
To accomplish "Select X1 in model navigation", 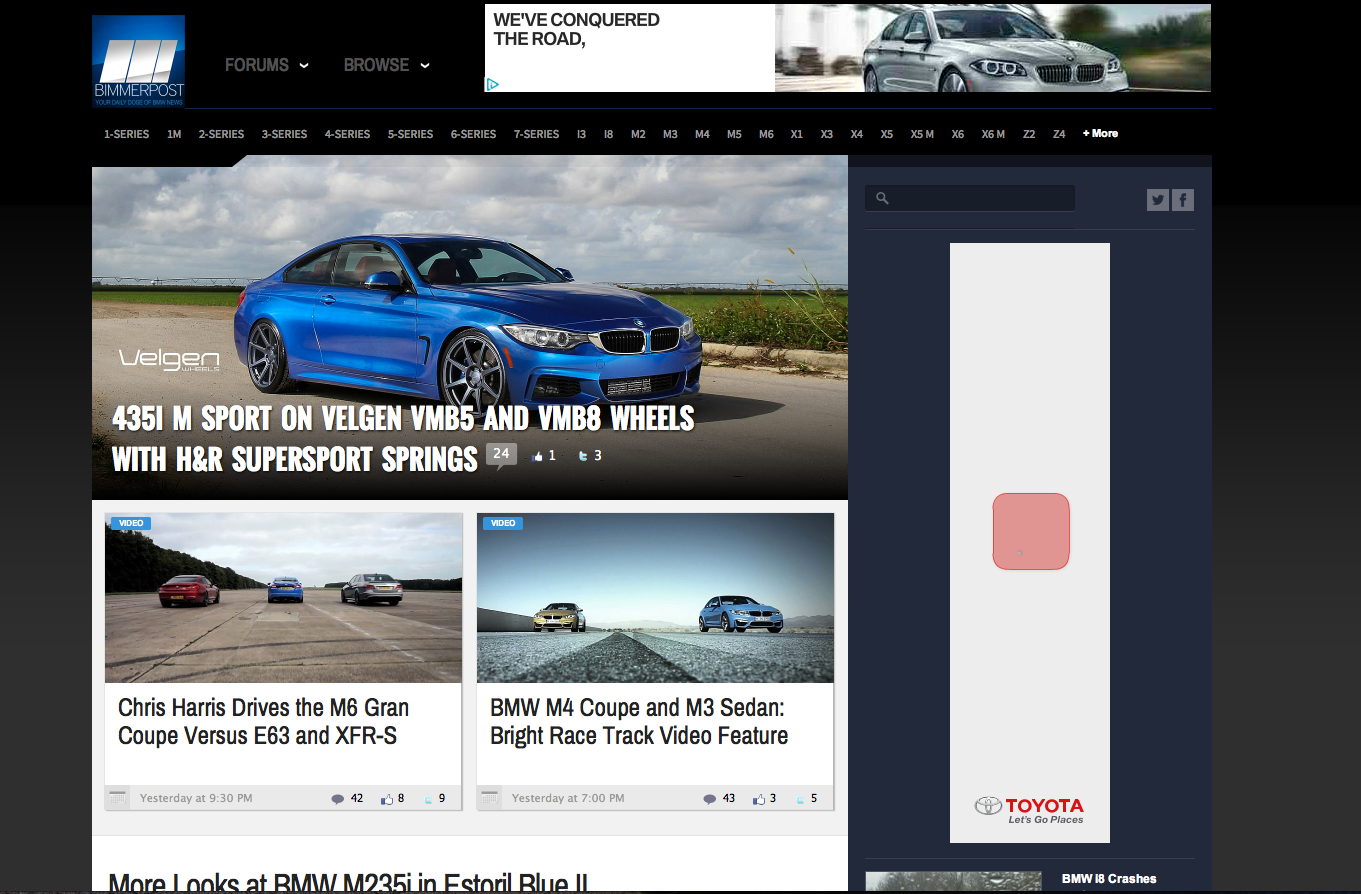I will click(x=796, y=134).
